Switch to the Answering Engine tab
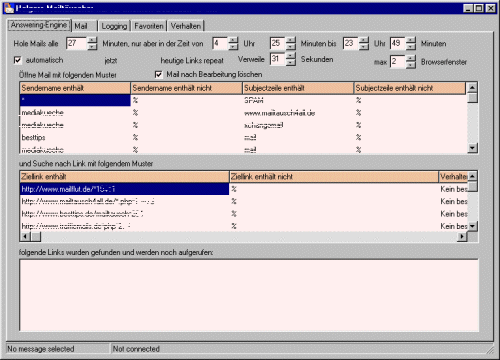 click(39, 25)
